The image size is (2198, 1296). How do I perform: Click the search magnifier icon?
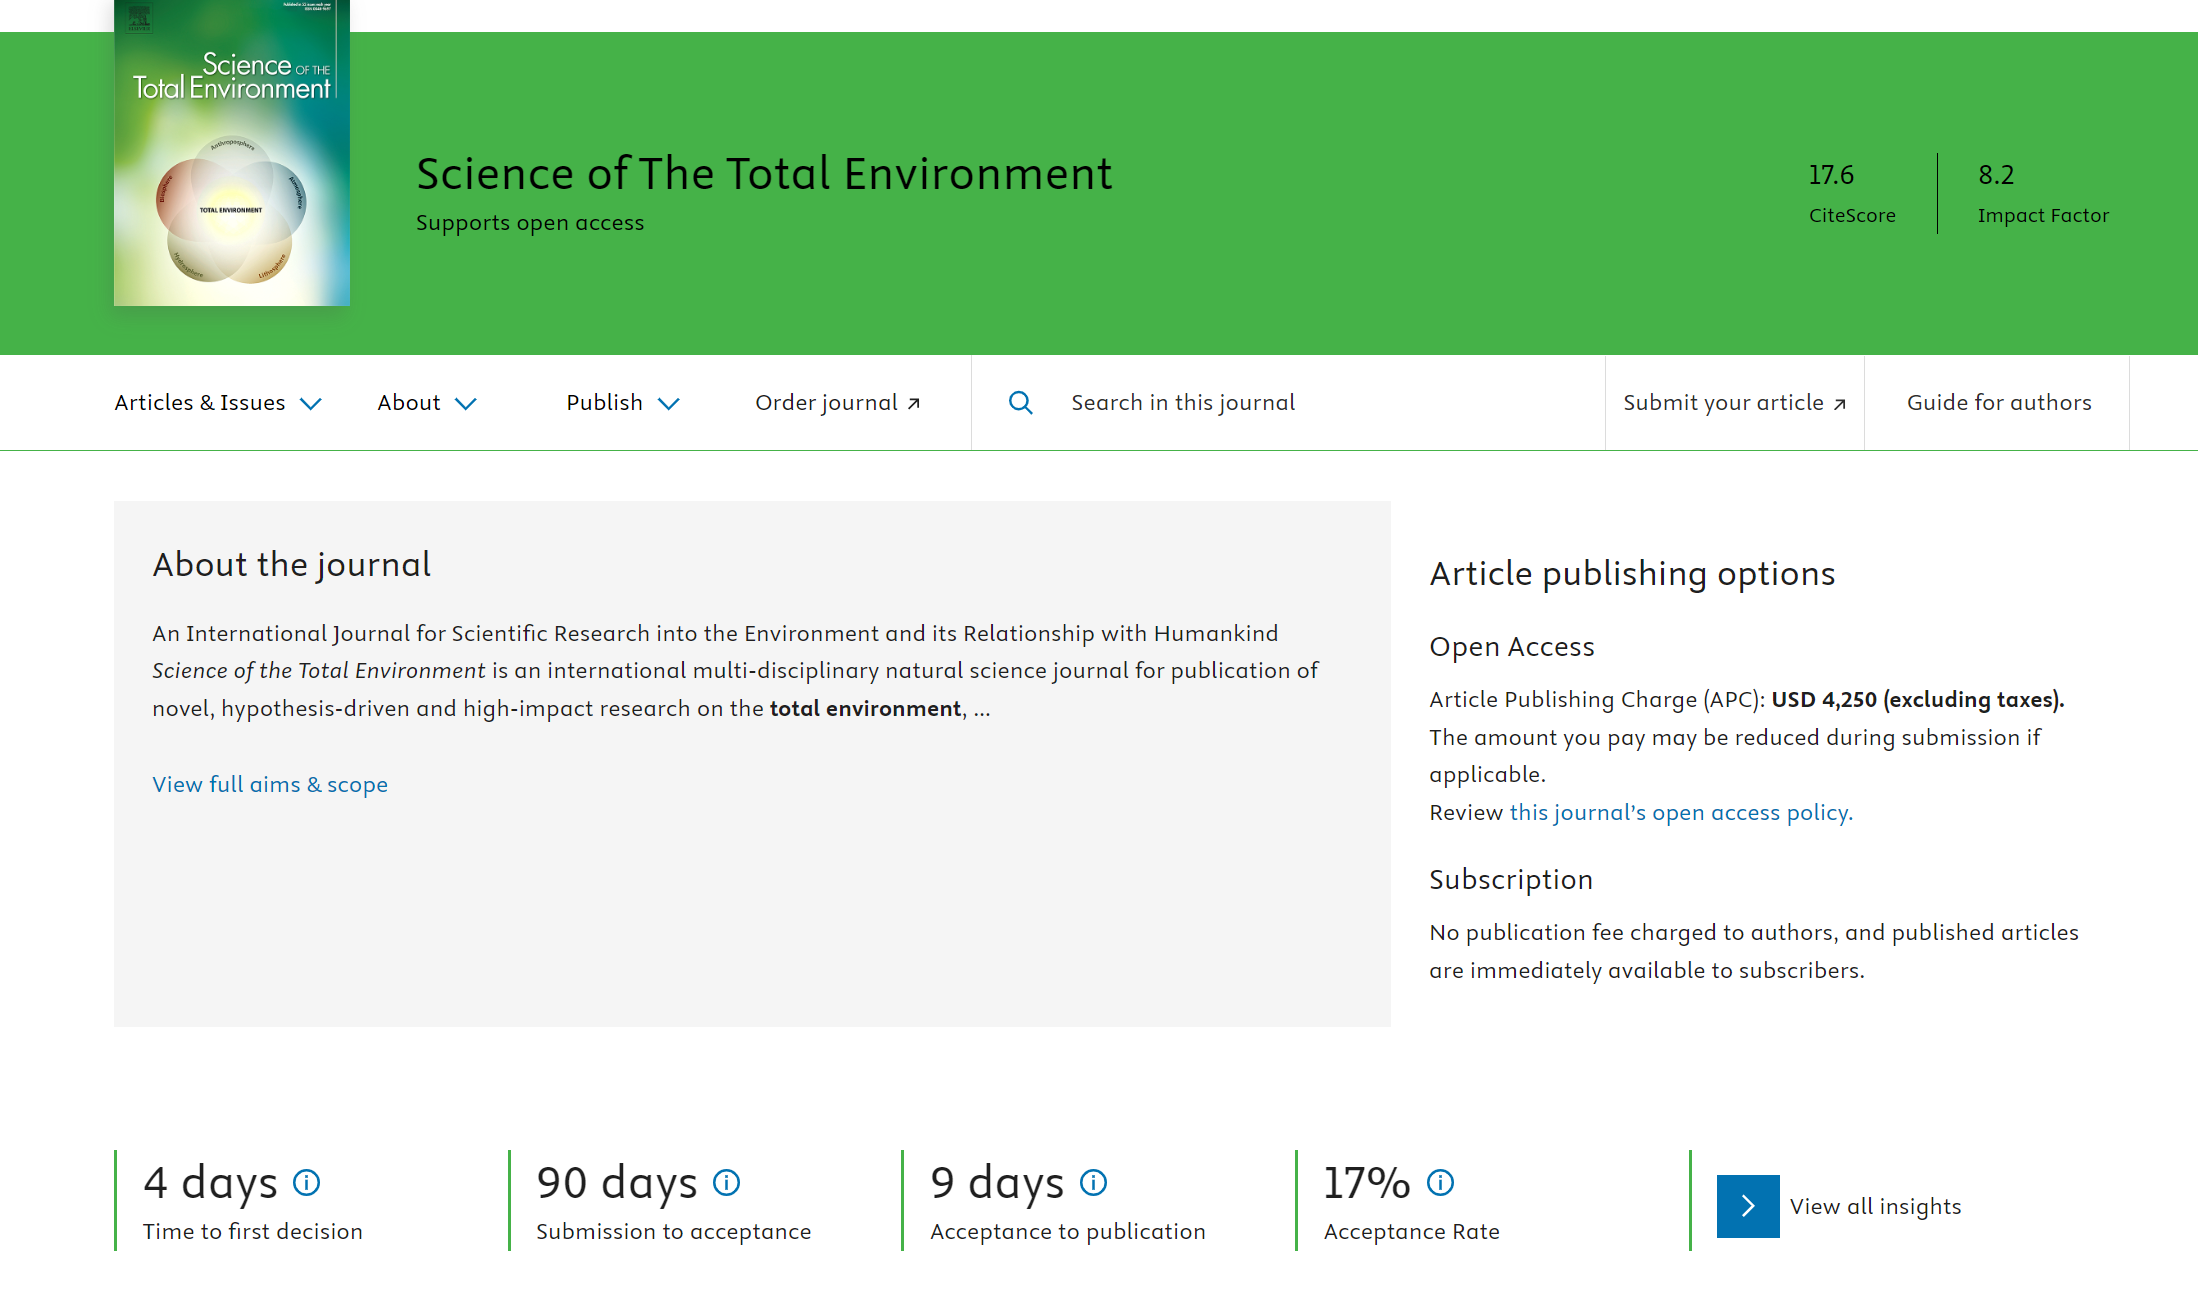(x=1020, y=402)
